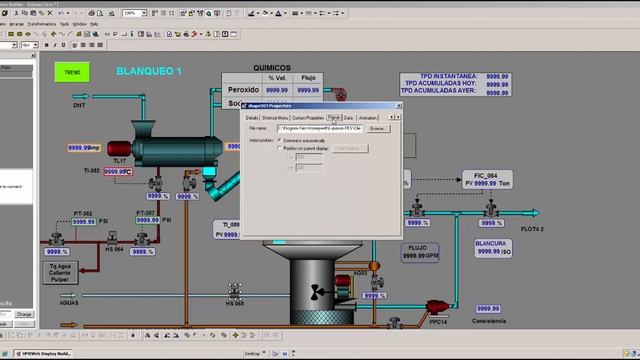Click the Undo arrow icon
The image size is (640, 360).
pos(60,13)
